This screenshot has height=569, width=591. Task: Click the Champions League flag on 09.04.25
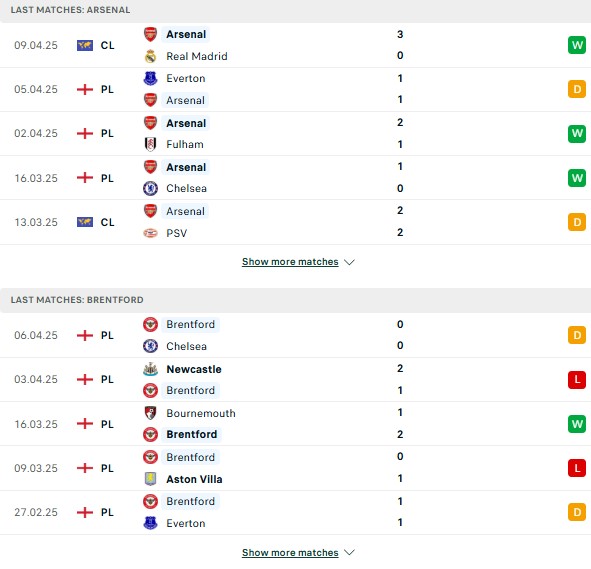[x=85, y=45]
